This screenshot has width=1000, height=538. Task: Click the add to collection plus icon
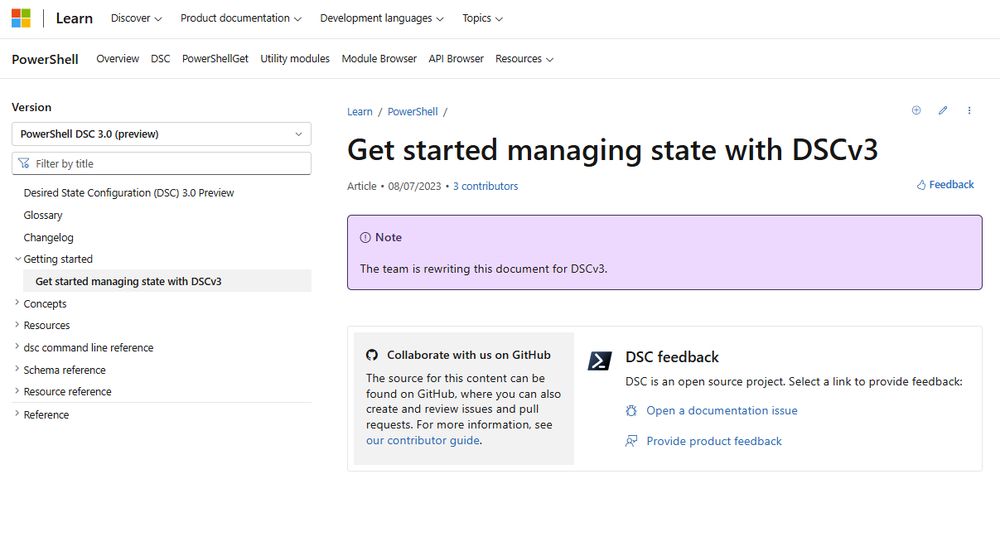(x=916, y=111)
